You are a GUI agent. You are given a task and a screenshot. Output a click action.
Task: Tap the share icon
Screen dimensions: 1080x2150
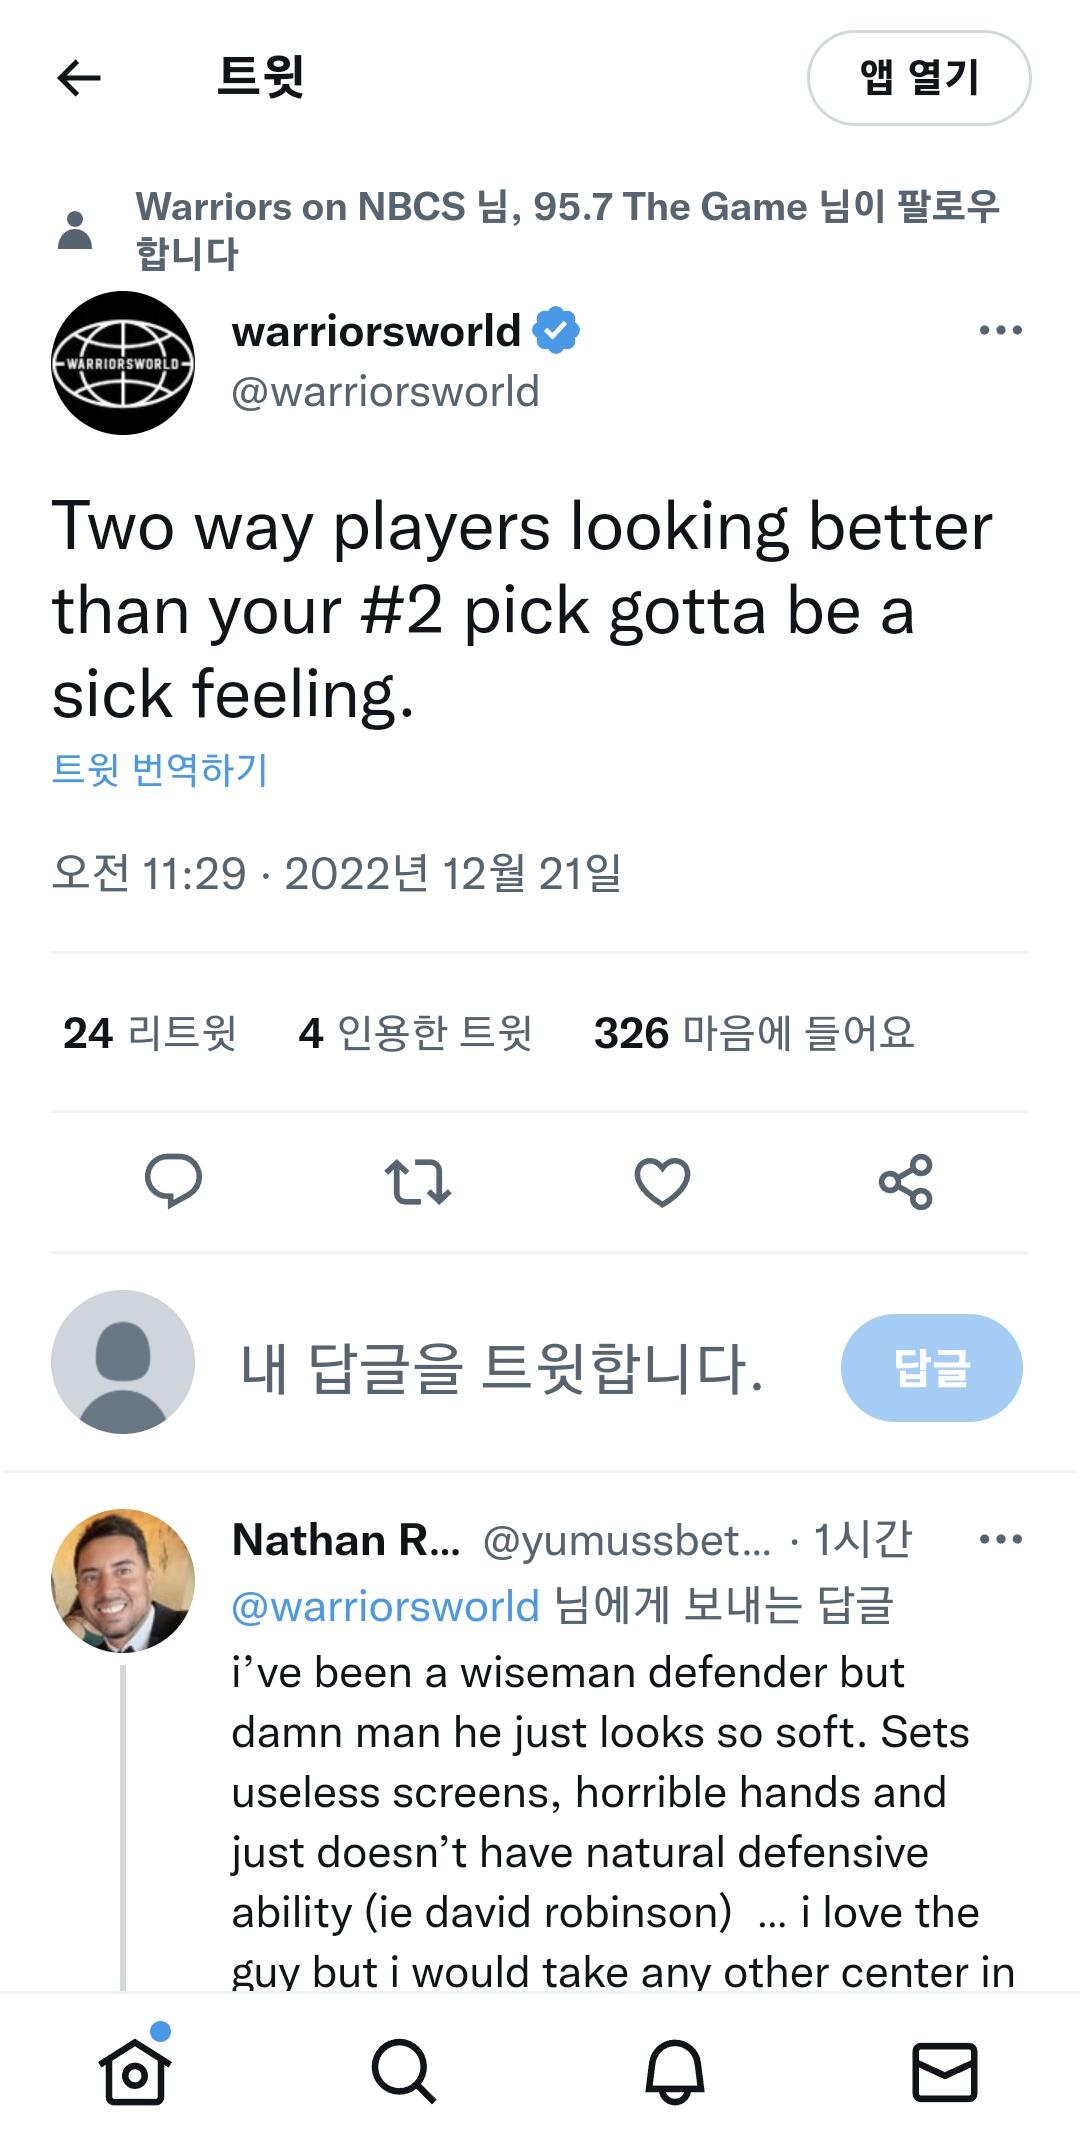point(906,1181)
